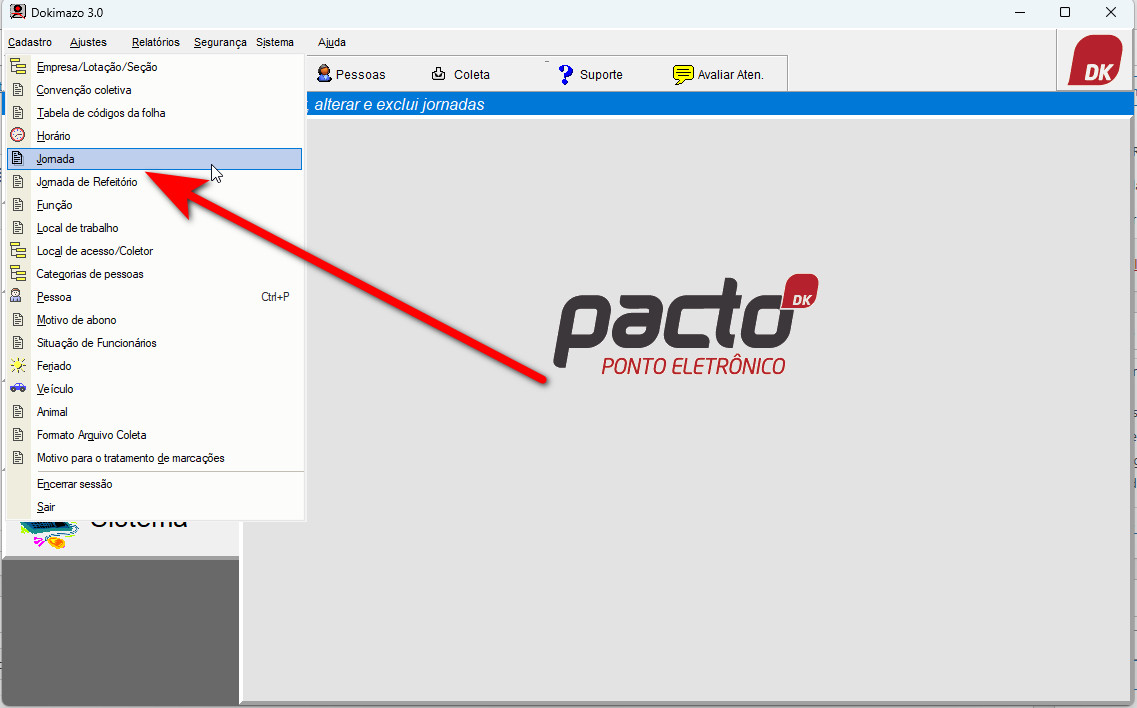1137x708 pixels.
Task: Expand the Ajuda menu
Action: (331, 42)
